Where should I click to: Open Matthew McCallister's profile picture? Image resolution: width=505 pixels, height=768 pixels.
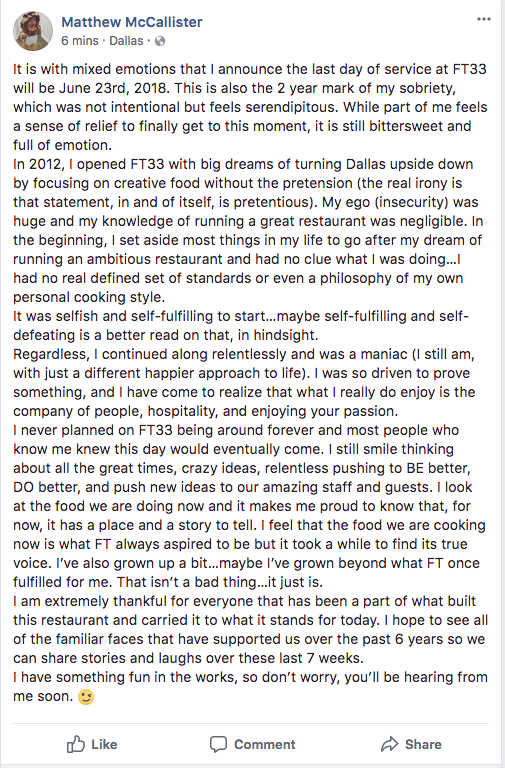33,31
